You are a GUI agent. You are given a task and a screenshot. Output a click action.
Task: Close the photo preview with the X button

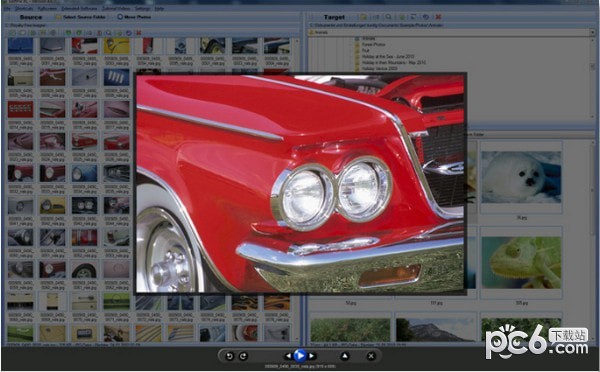371,356
